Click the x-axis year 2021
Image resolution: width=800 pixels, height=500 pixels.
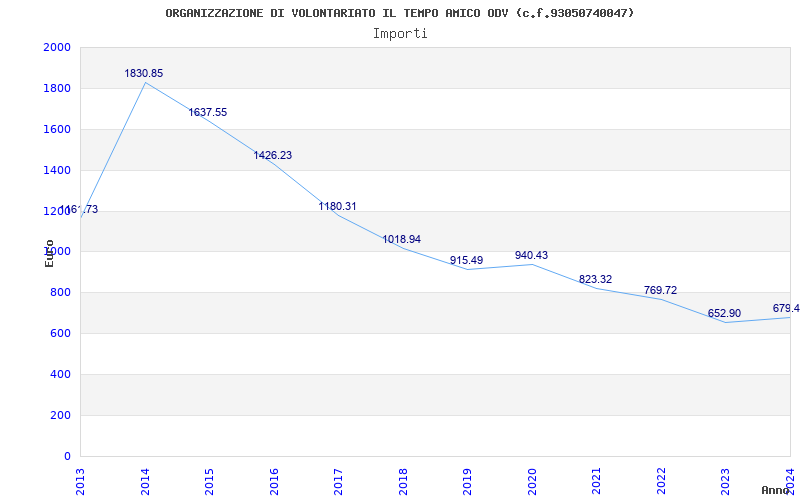596,482
